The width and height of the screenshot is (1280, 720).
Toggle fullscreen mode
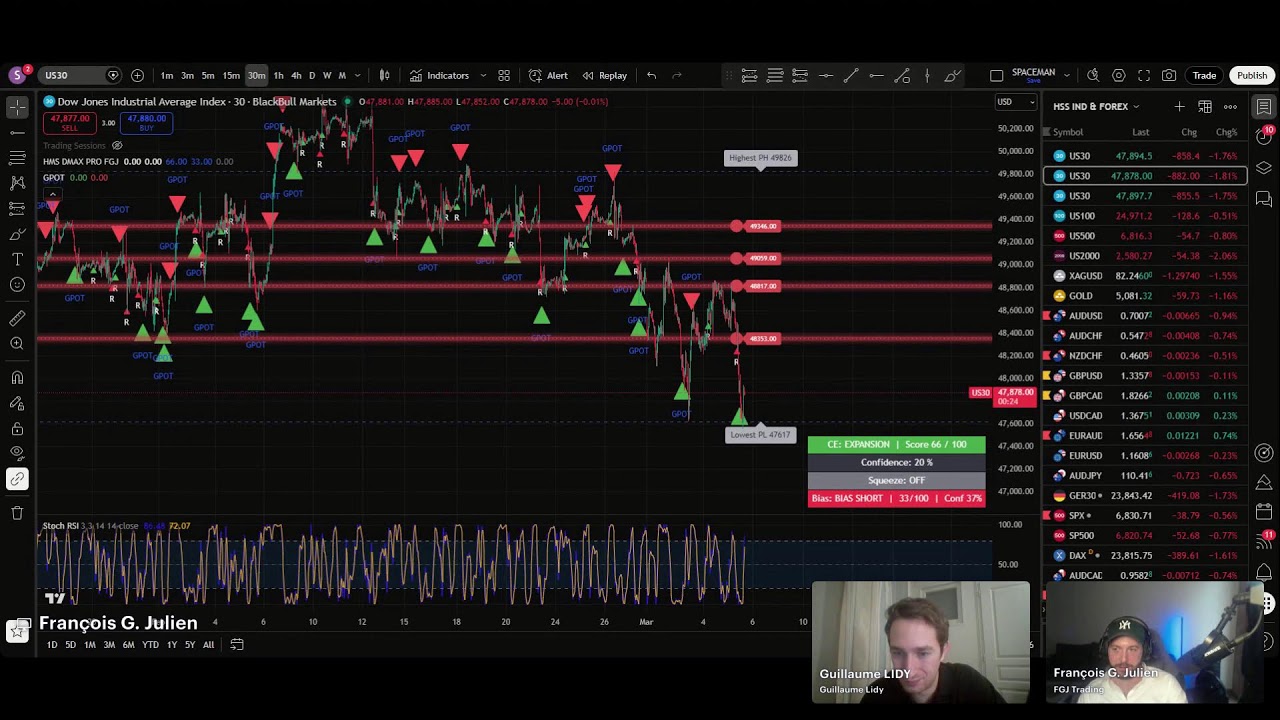[x=1144, y=75]
